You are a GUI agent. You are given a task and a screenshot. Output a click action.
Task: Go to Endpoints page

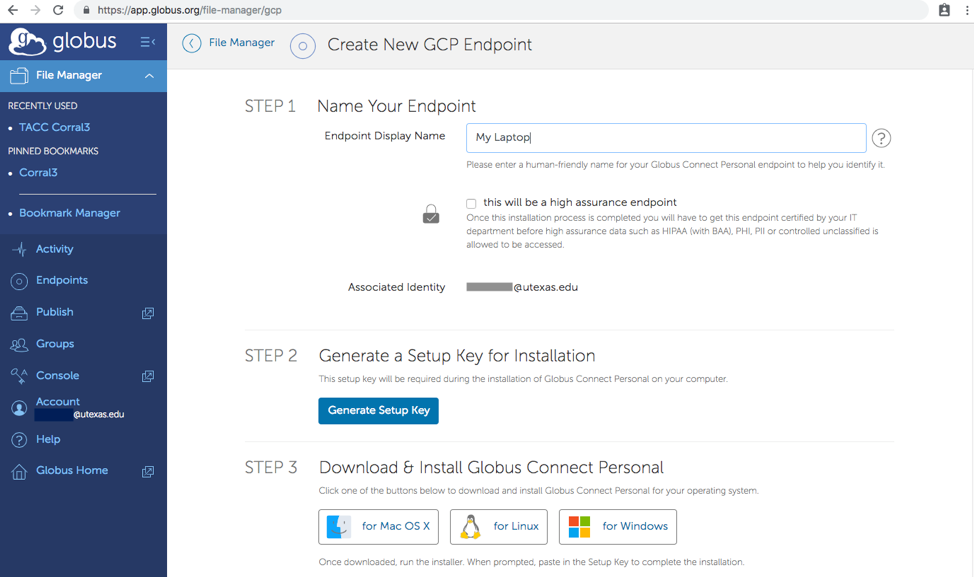pyautogui.click(x=62, y=280)
